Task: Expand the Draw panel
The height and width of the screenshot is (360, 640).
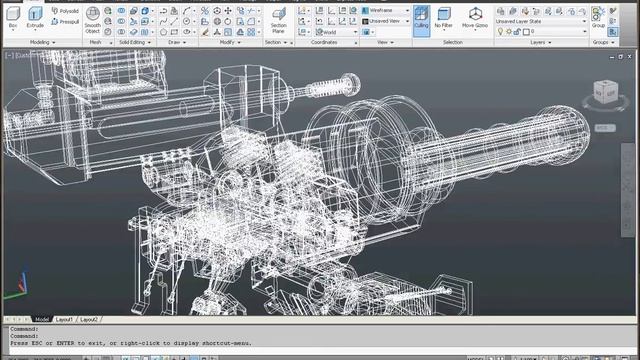Action: tap(177, 42)
